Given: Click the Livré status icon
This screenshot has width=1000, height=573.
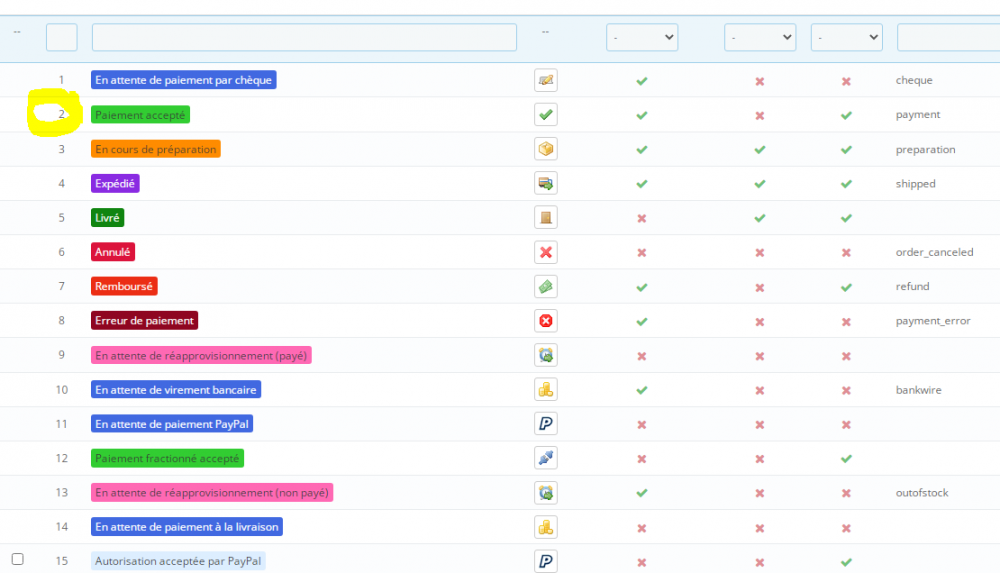Looking at the screenshot, I should click(546, 218).
